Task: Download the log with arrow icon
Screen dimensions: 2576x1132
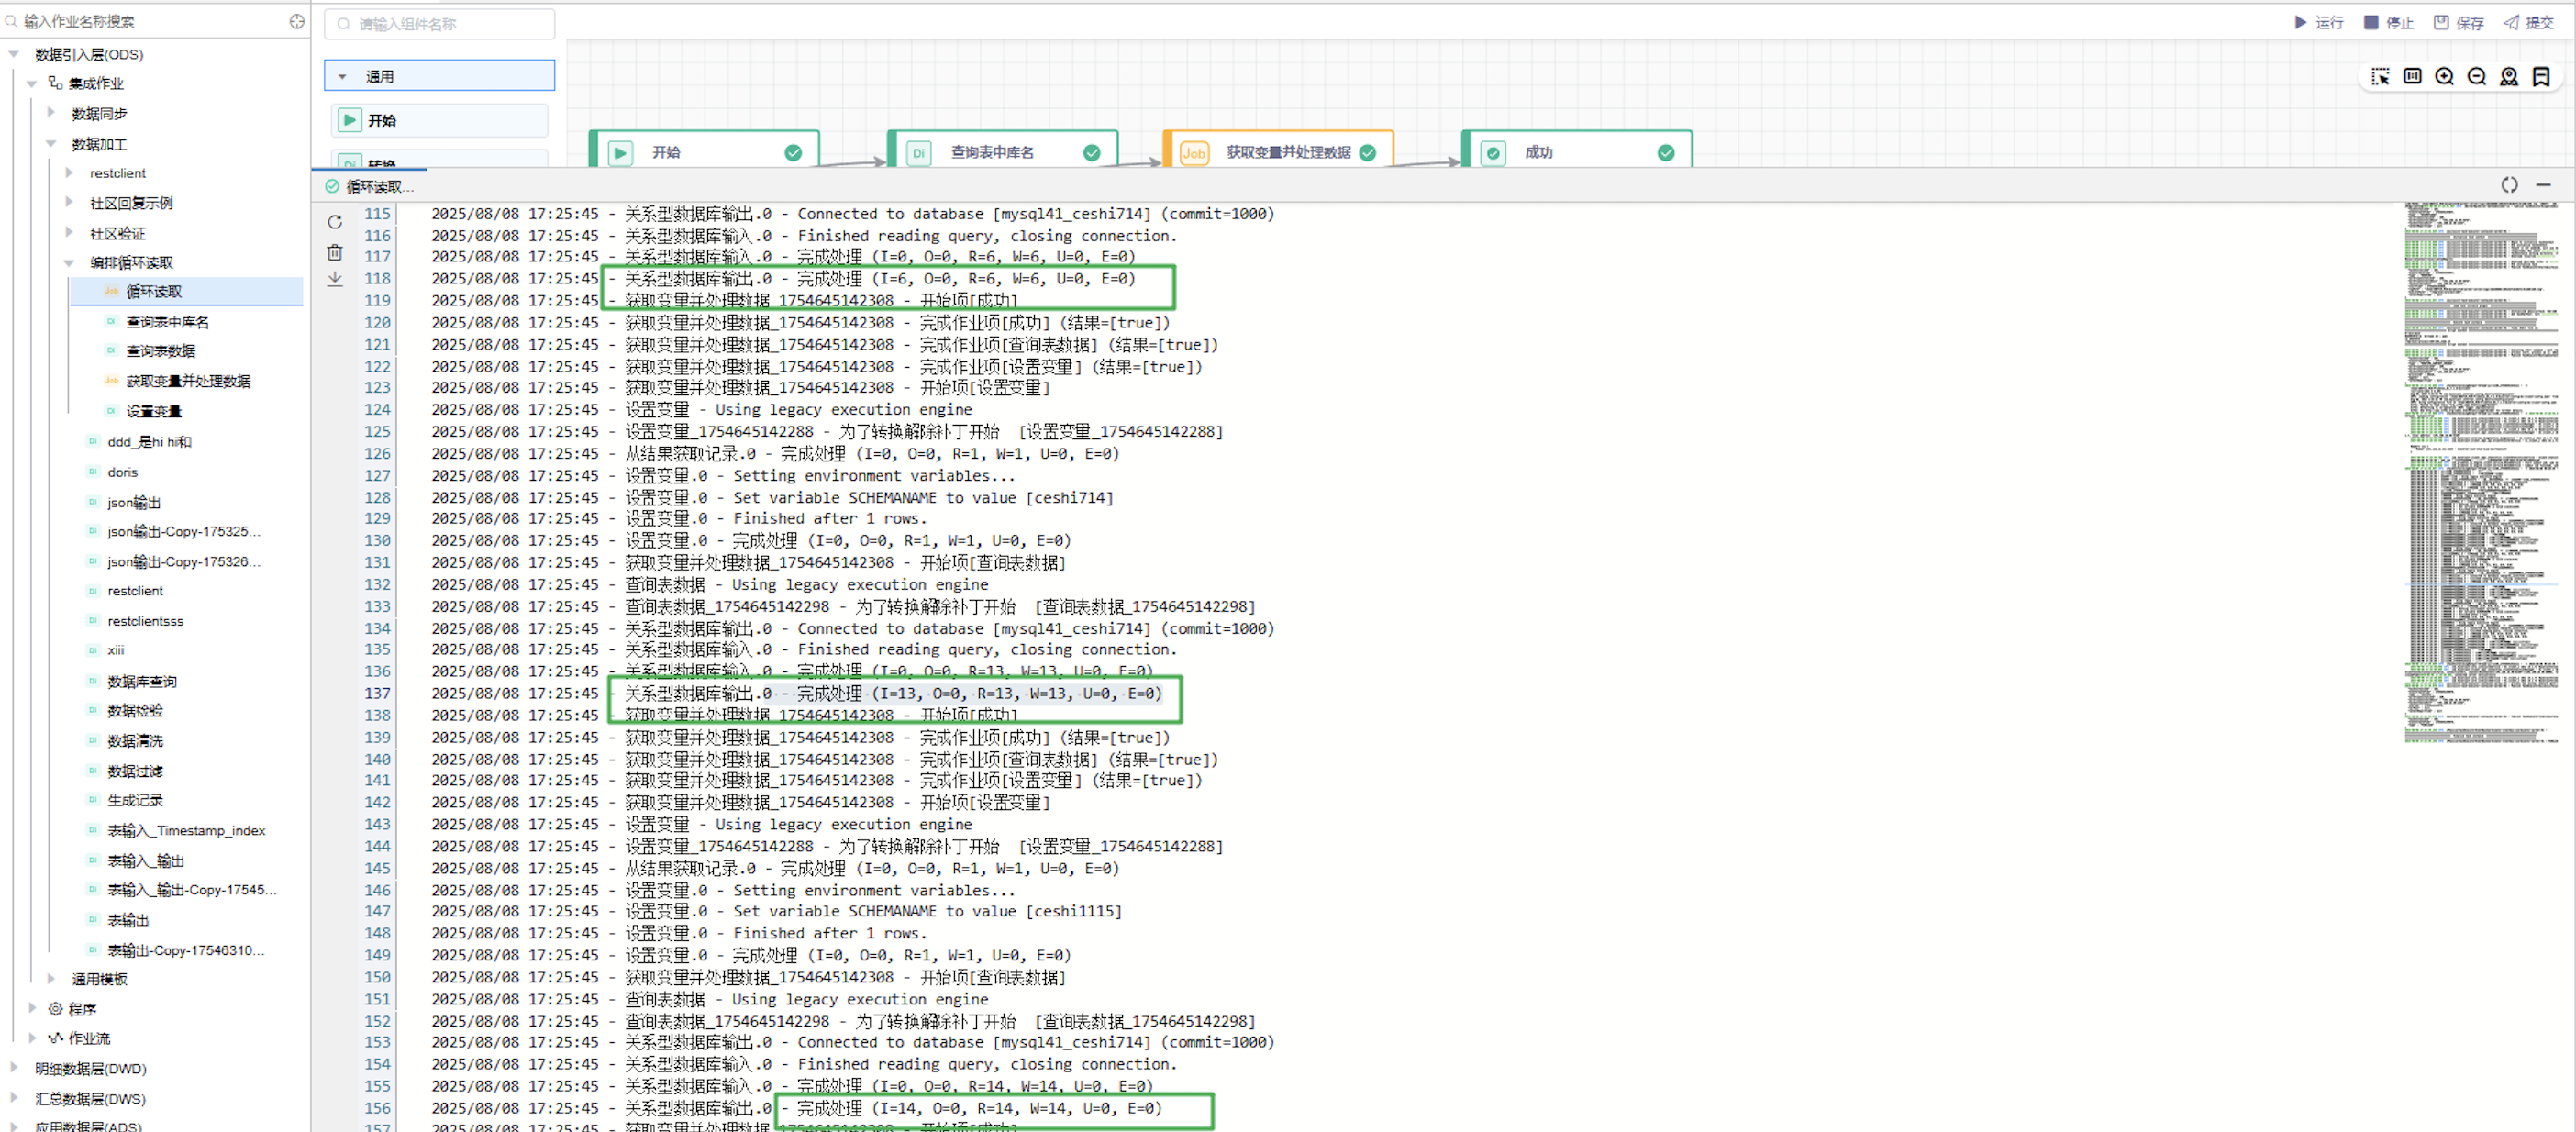Action: [335, 279]
